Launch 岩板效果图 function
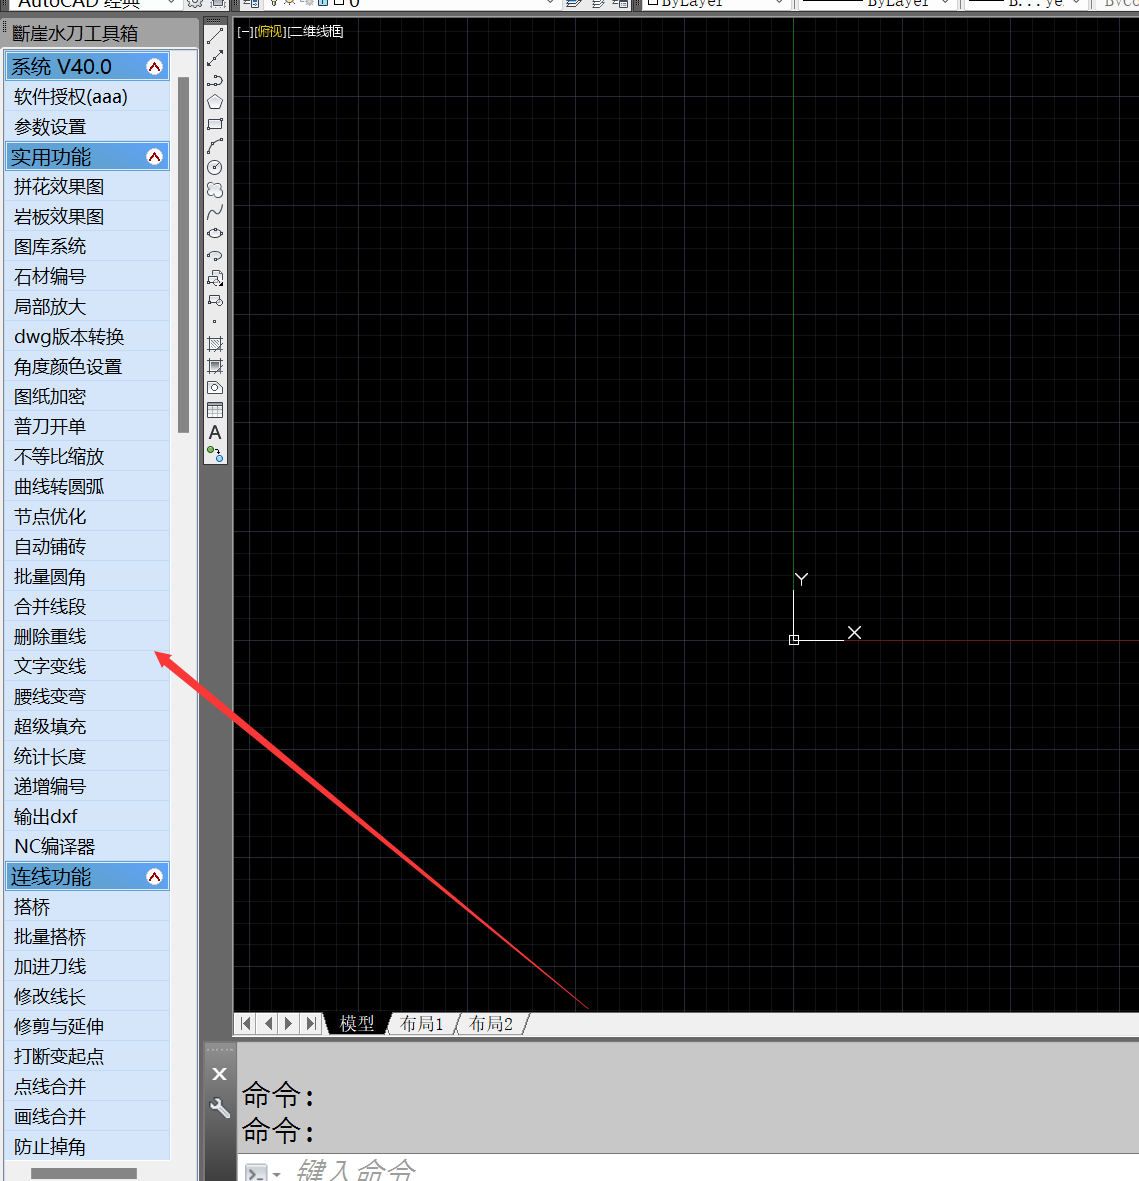 tap(87, 217)
